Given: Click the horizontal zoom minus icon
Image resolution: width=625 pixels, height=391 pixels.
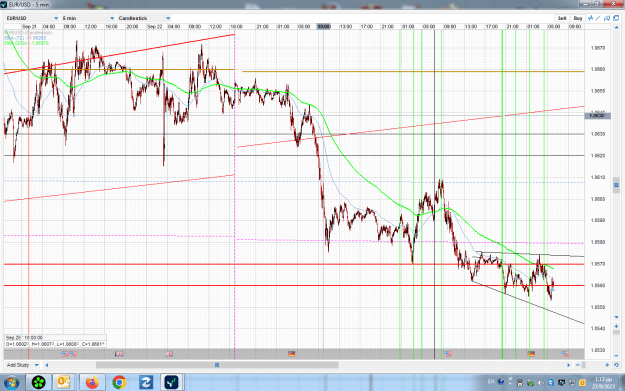Looking at the screenshot, I should tap(578, 365).
